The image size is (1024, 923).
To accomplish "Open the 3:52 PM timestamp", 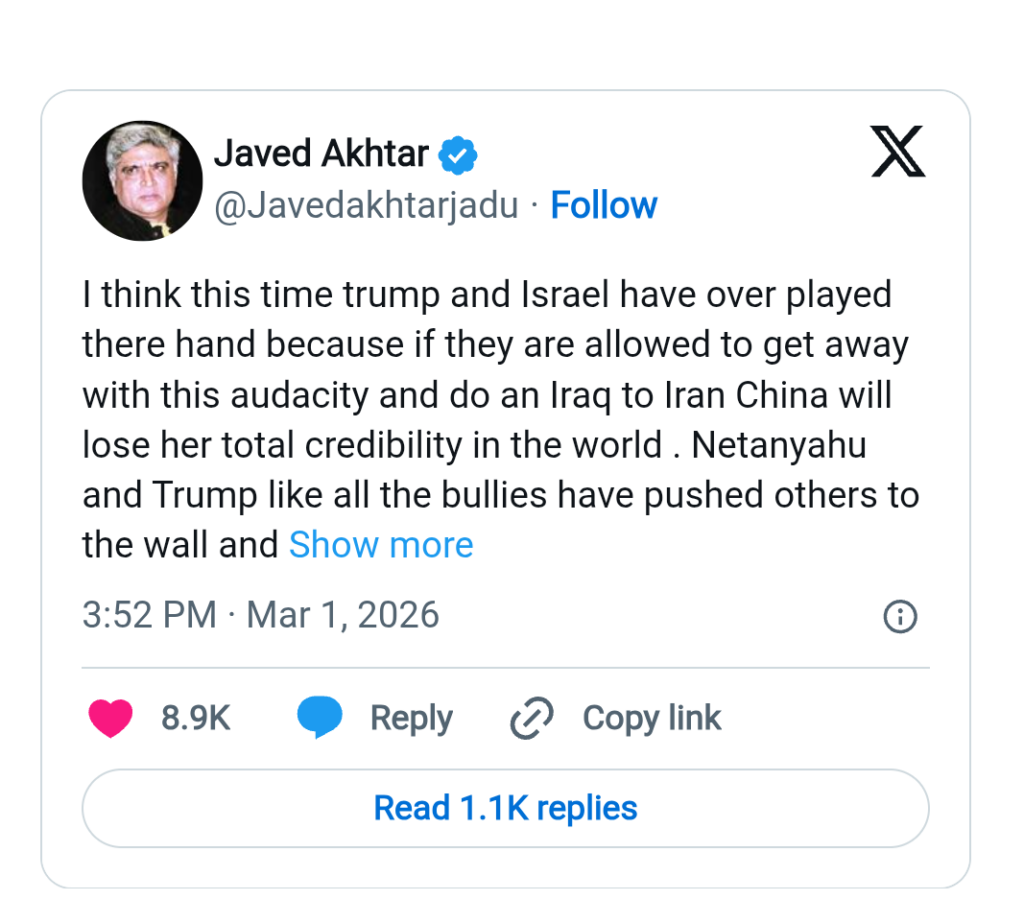I will click(148, 615).
